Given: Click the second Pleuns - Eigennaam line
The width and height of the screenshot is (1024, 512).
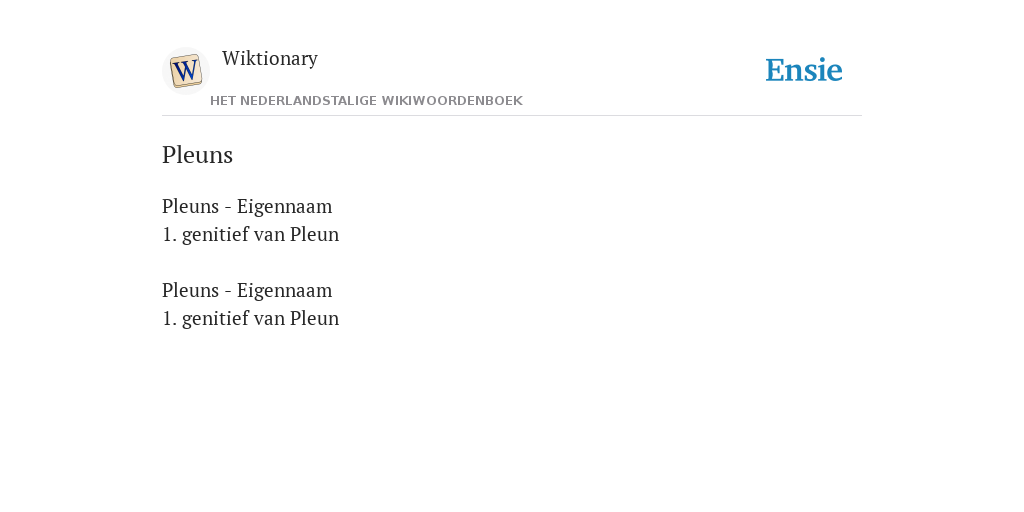Looking at the screenshot, I should (x=247, y=290).
